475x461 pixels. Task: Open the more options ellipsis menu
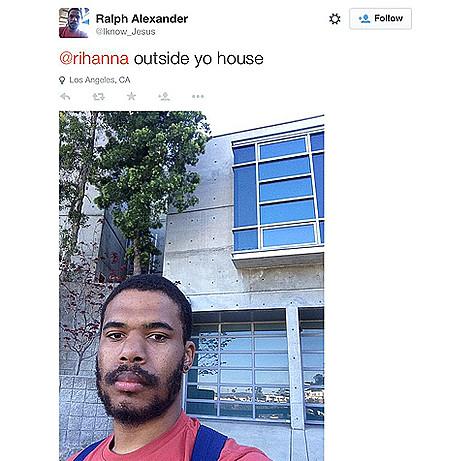click(x=198, y=97)
